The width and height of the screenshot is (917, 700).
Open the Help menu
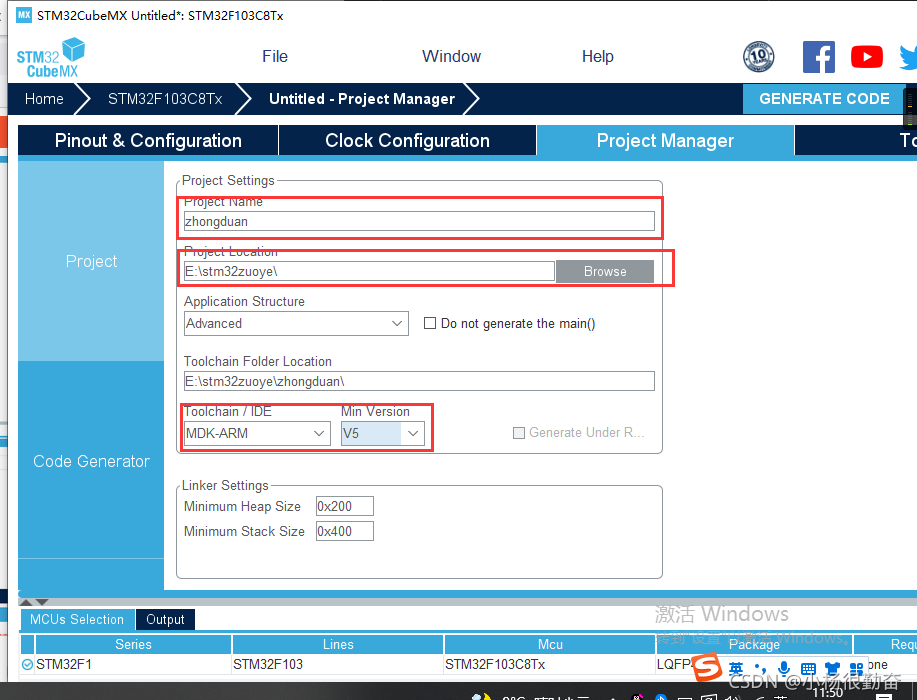598,56
